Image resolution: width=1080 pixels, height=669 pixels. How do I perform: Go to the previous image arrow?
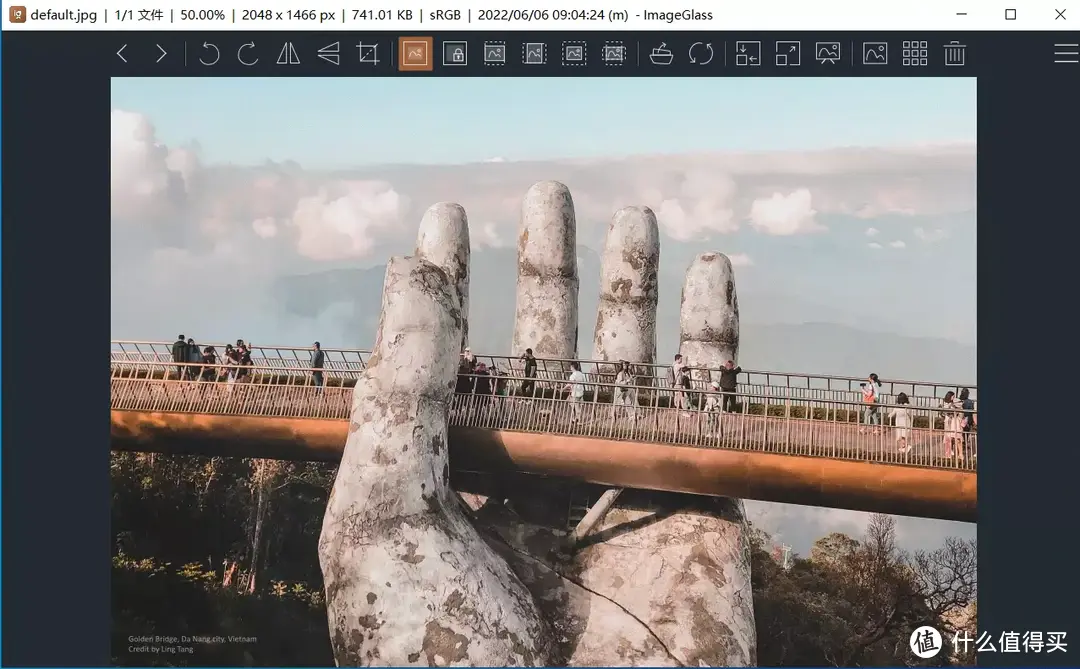click(122, 54)
